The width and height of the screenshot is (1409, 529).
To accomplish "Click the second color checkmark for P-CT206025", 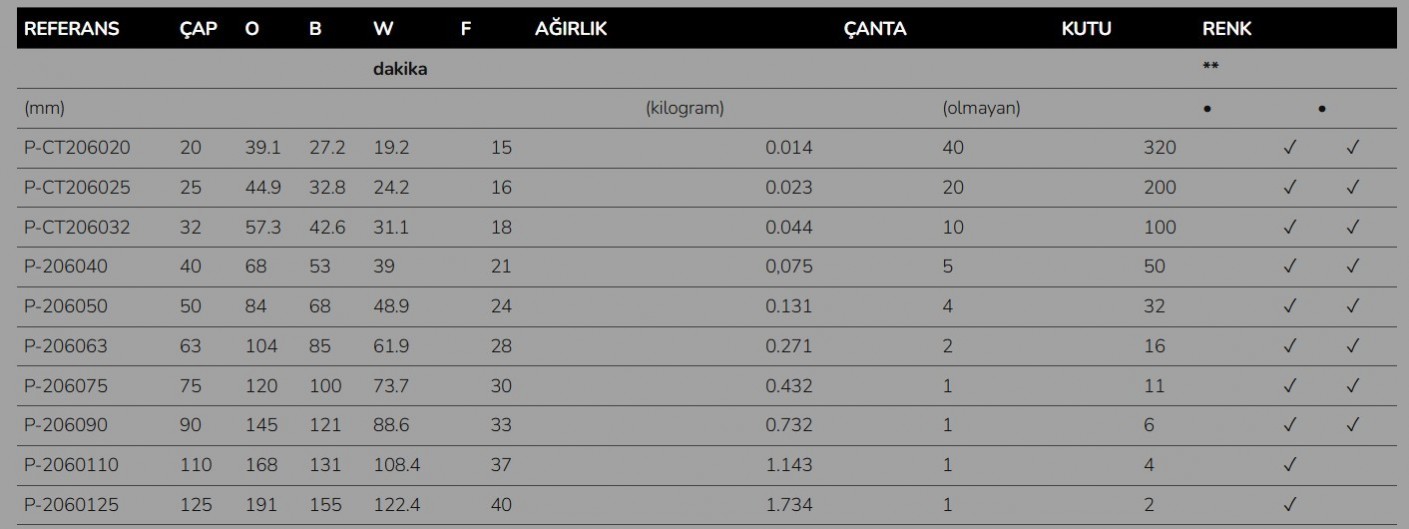I will [x=1353, y=188].
